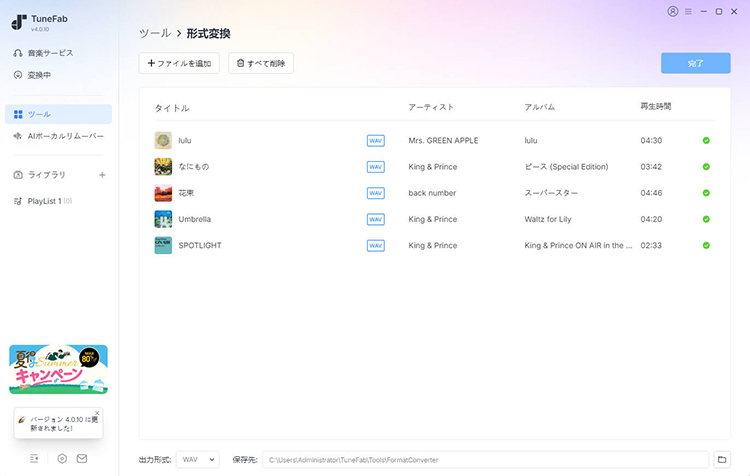
Task: Click duration 04:30
Action: click(x=651, y=141)
